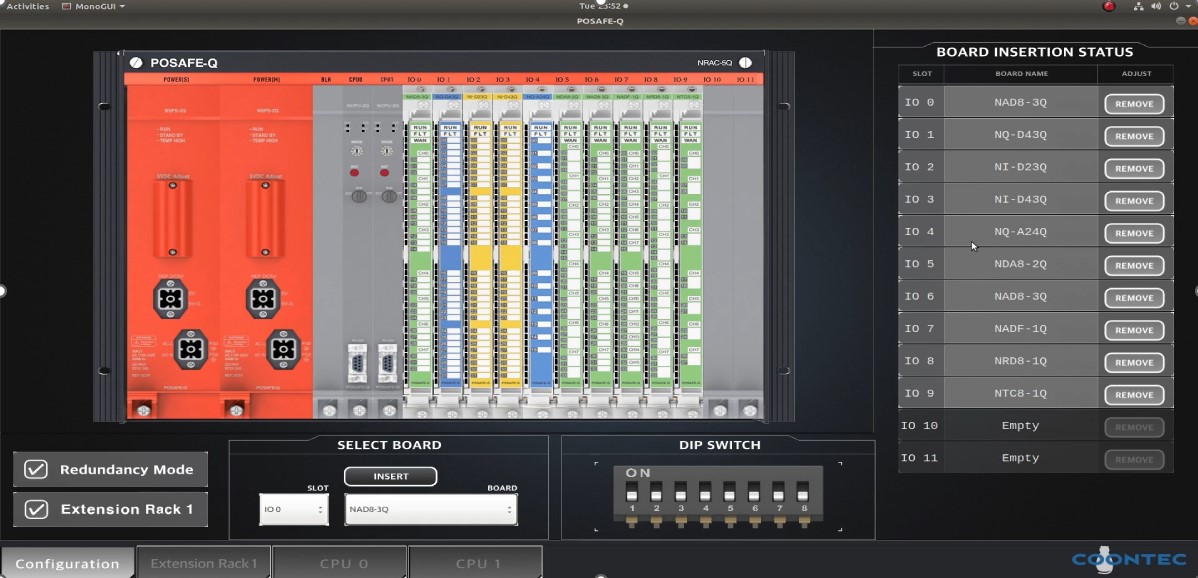Select the blue NQ-A24Q board in rack slot IO 4
1198x578 pixels.
click(539, 250)
